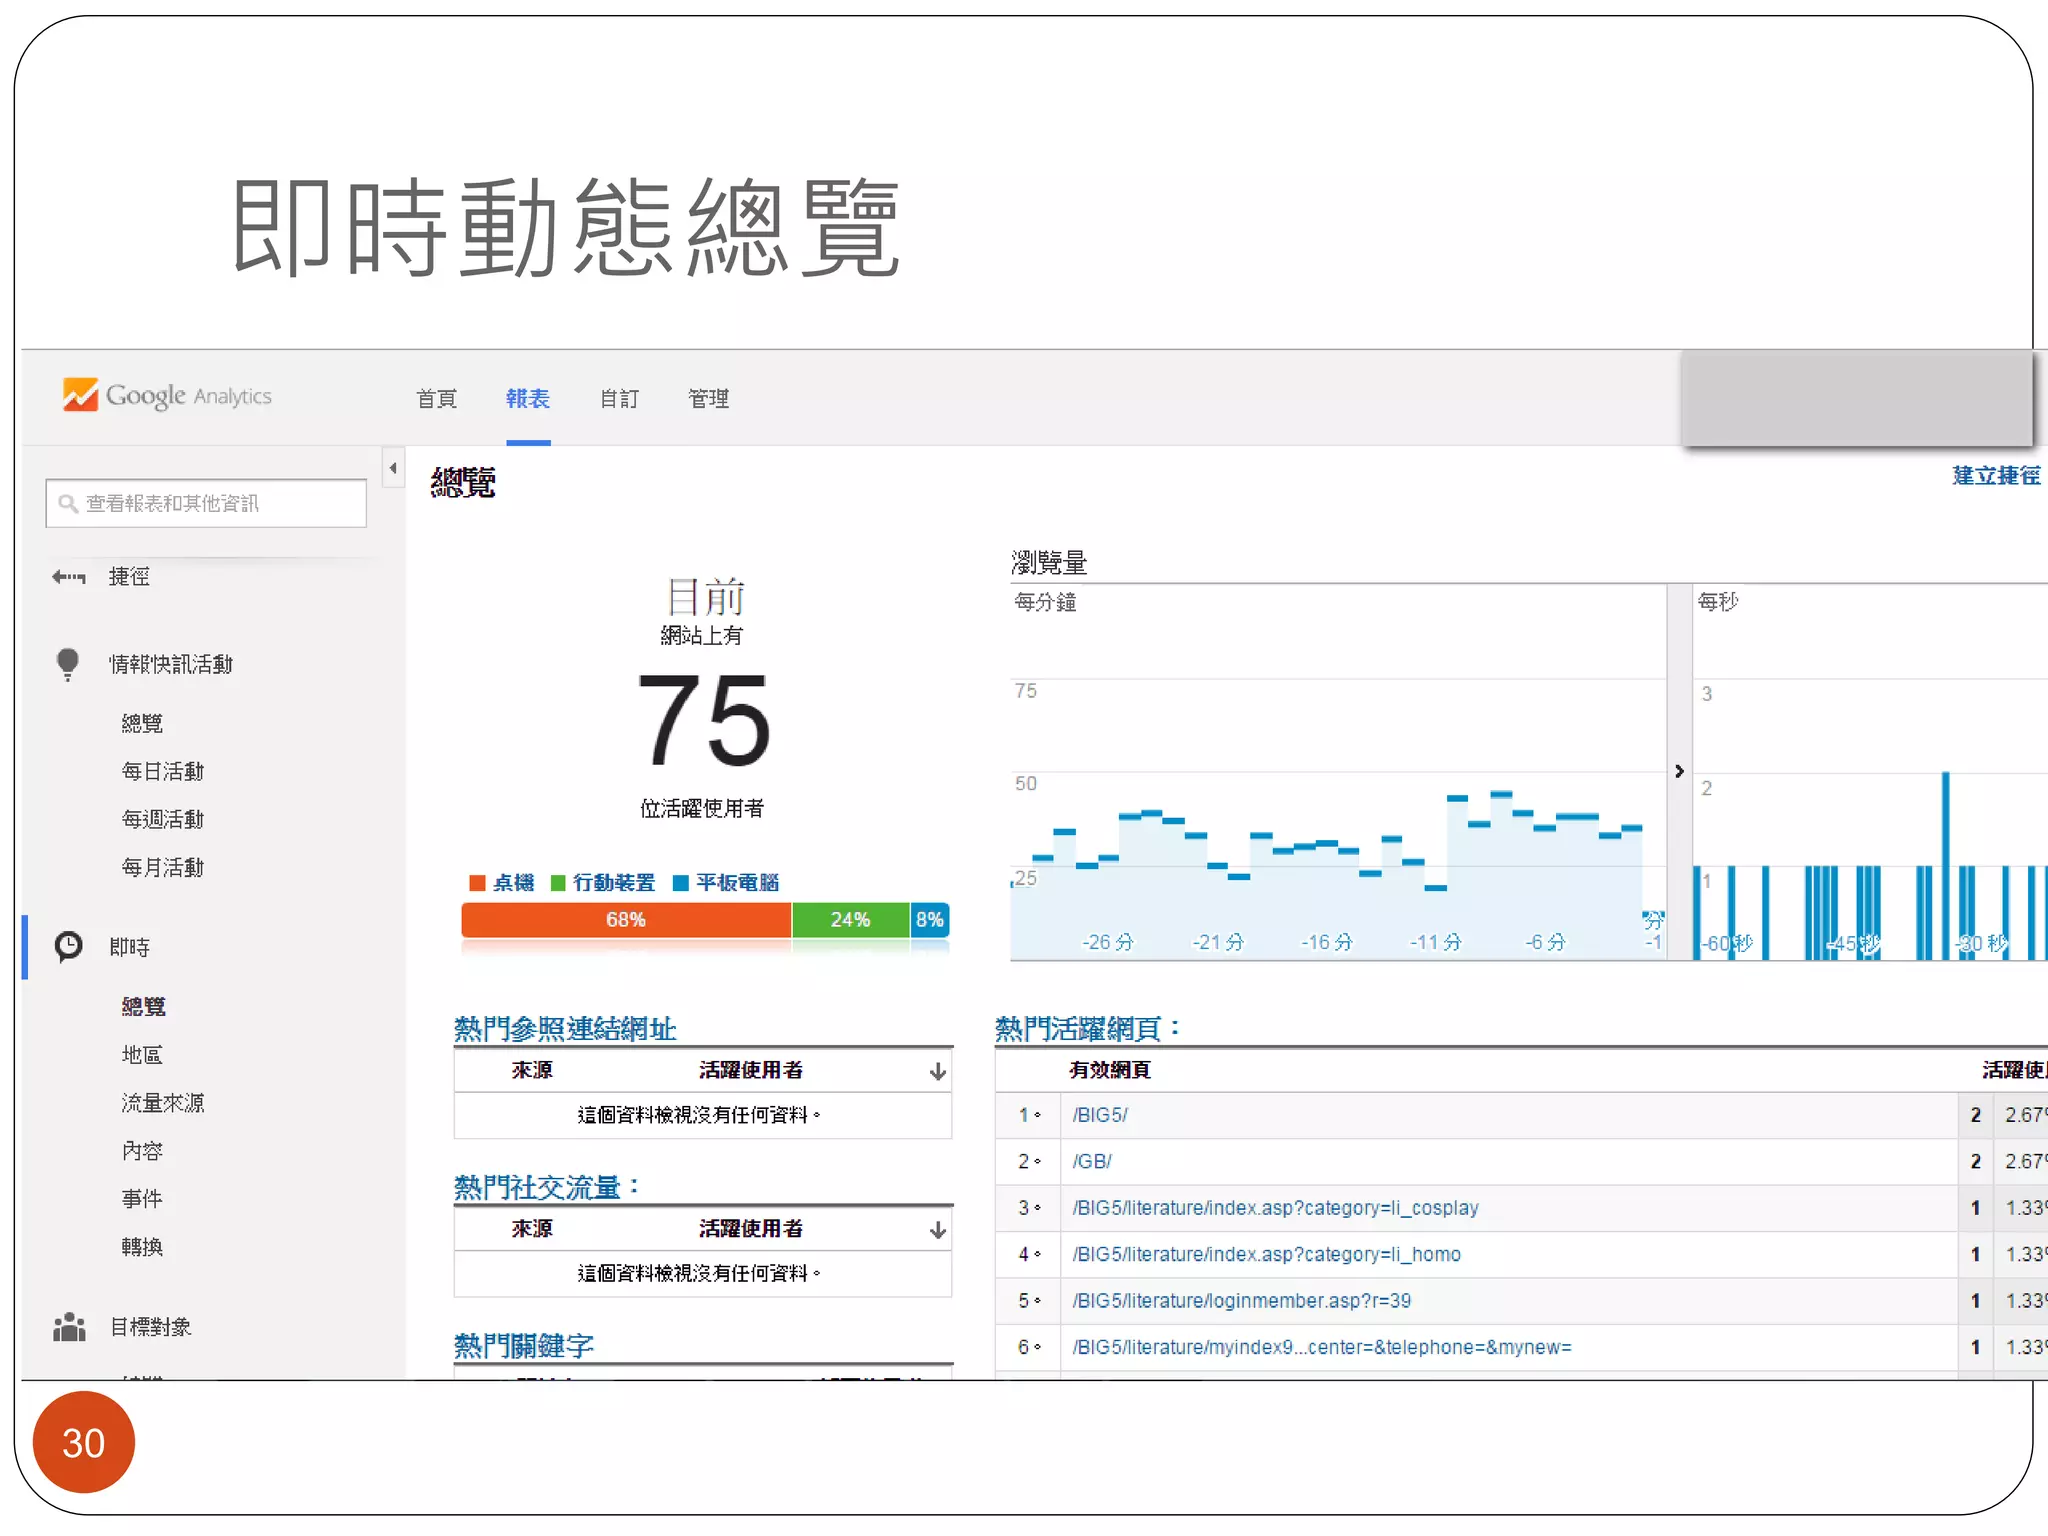This screenshot has width=2048, height=1536.
Task: Open the li_cosplay category page link
Action: point(1274,1208)
